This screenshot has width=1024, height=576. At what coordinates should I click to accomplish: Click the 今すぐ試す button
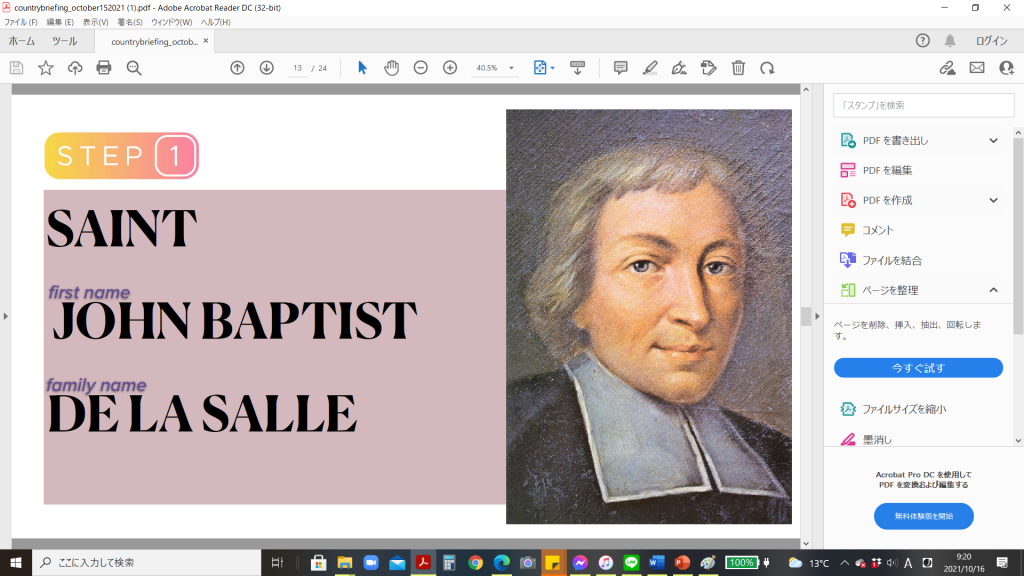(x=918, y=368)
